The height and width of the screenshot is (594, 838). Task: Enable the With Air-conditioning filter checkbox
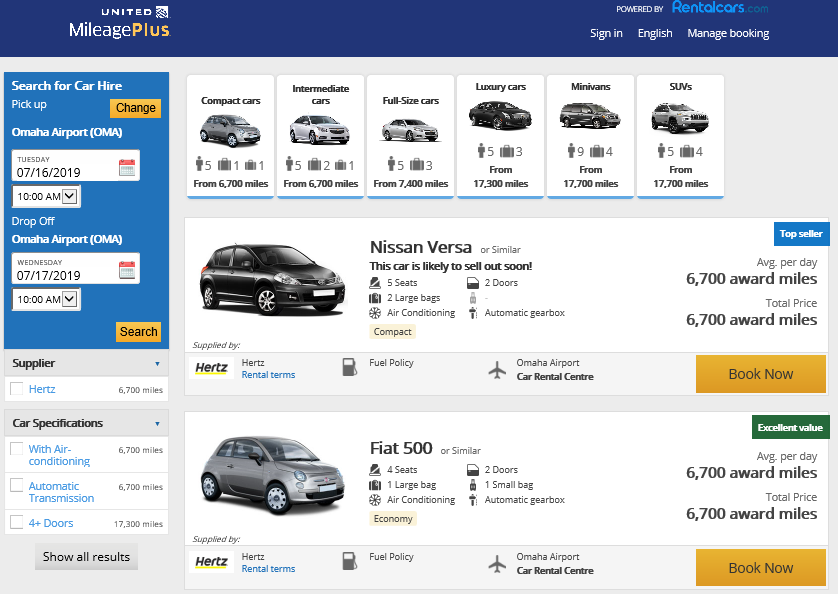[x=17, y=449]
